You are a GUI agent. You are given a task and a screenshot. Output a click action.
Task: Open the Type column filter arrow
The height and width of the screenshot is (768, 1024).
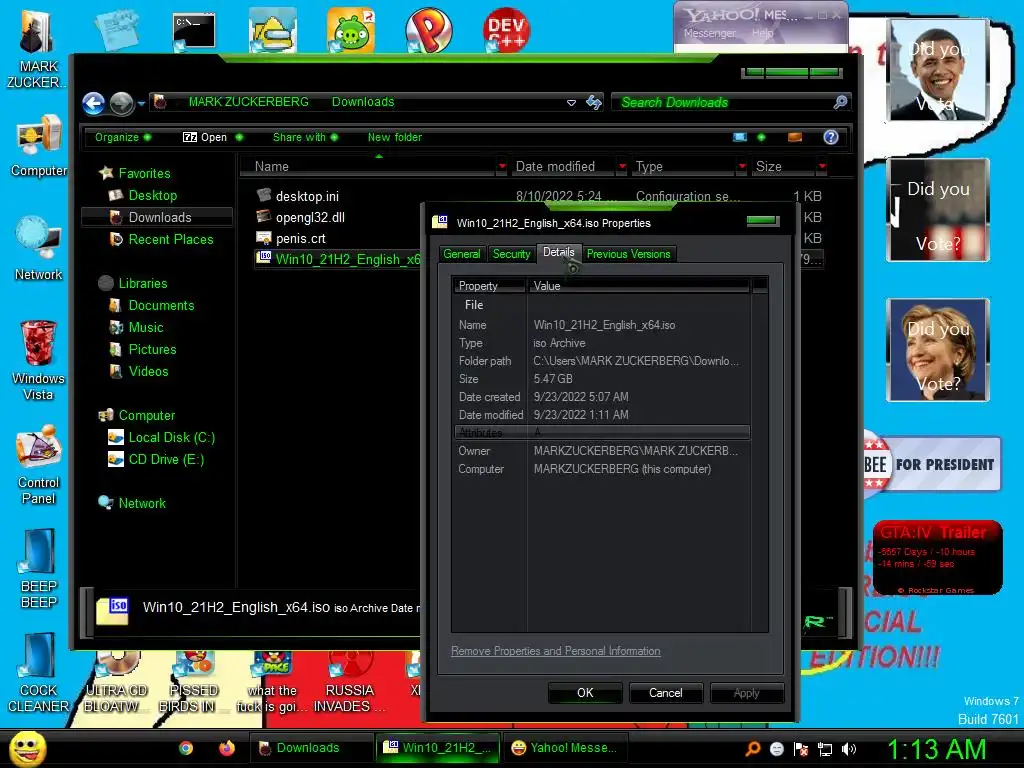(x=741, y=167)
